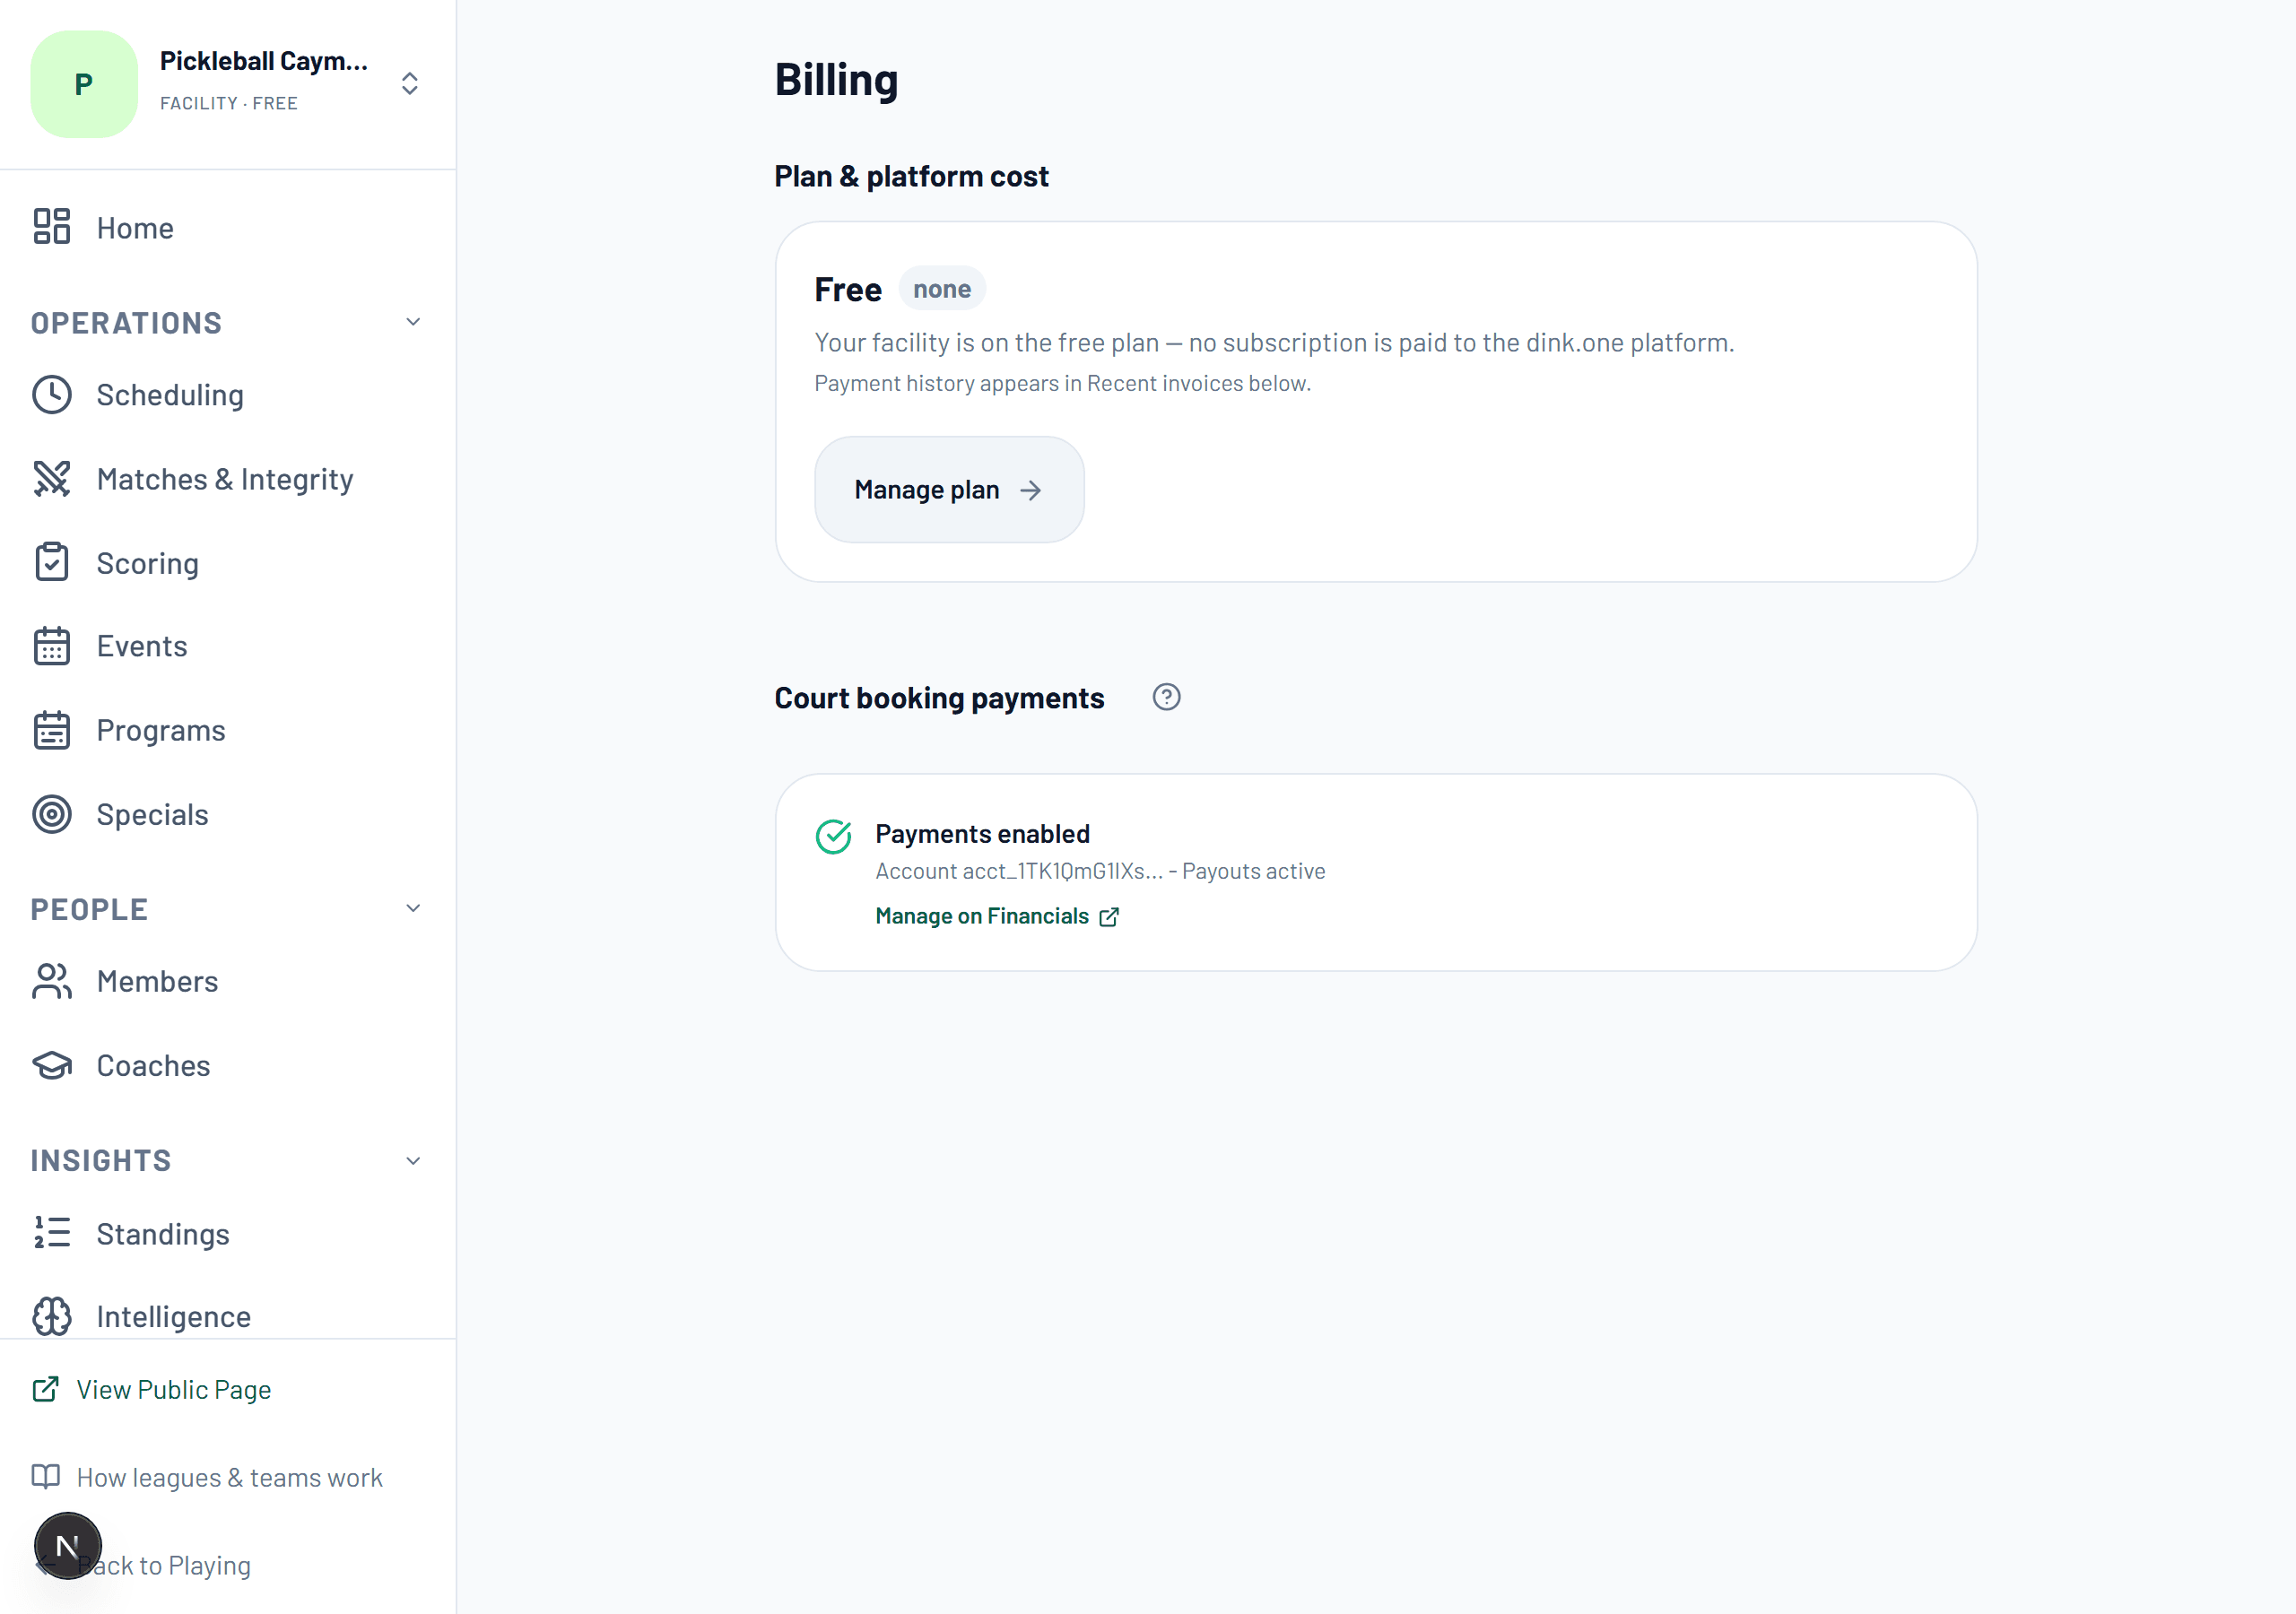Click the Scoring clipboard check icon

click(x=51, y=562)
